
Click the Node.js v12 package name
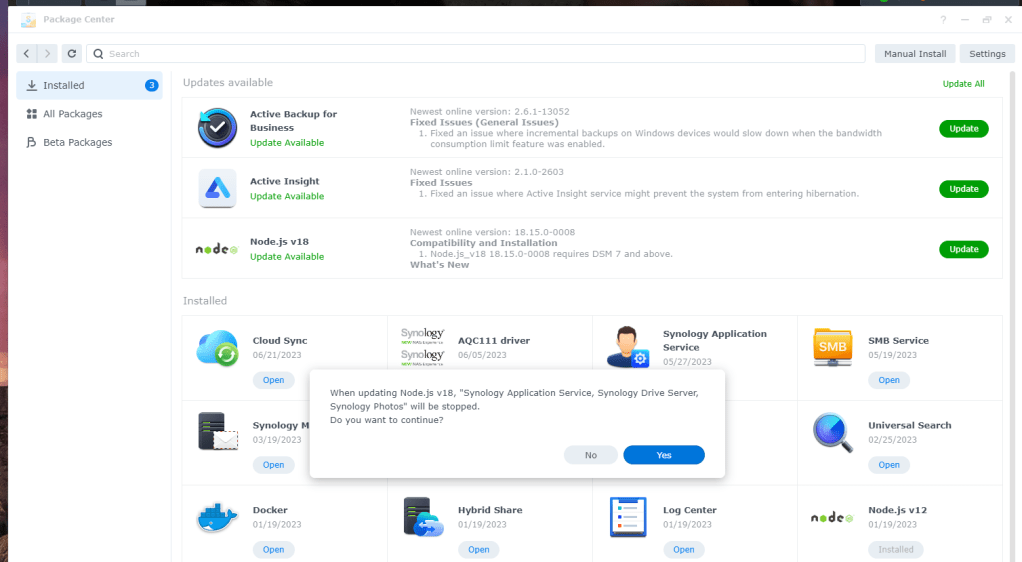(898, 510)
